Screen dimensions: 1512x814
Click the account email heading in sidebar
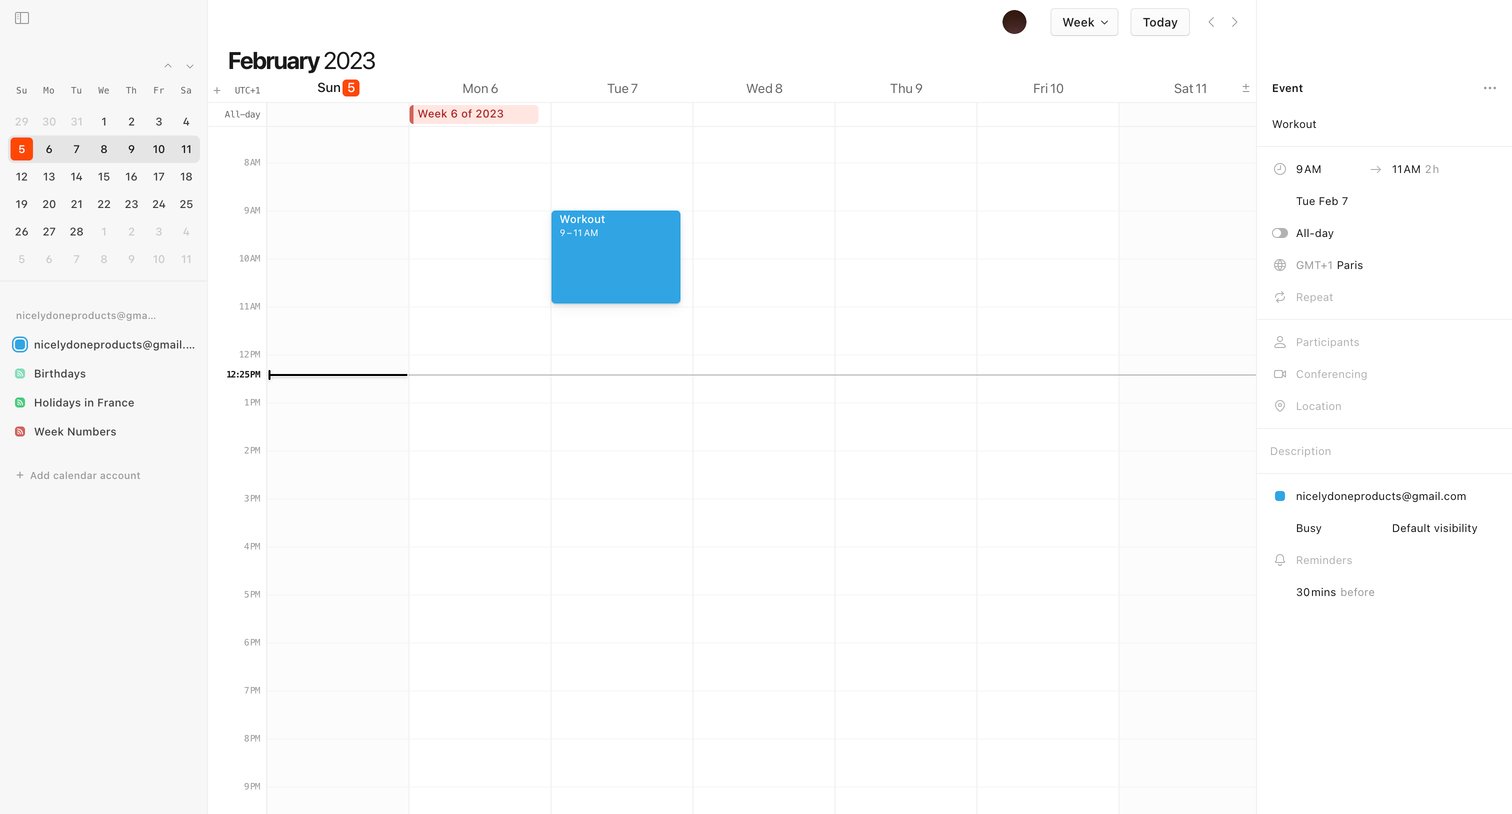point(86,316)
